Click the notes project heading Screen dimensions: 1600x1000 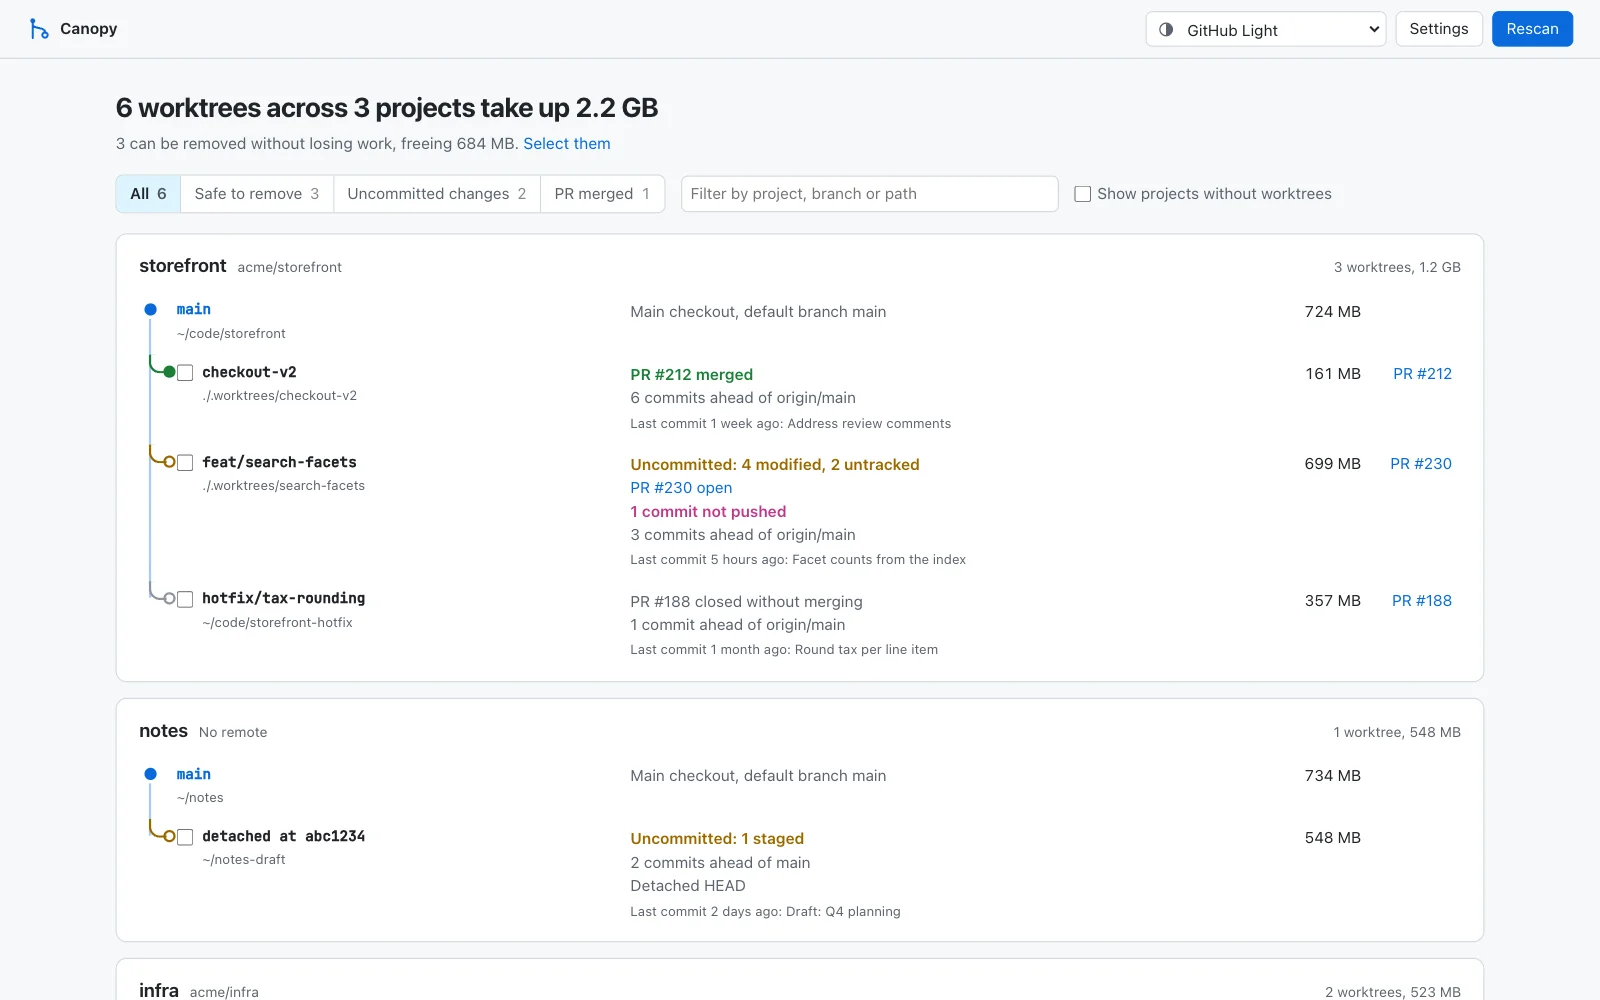163,731
